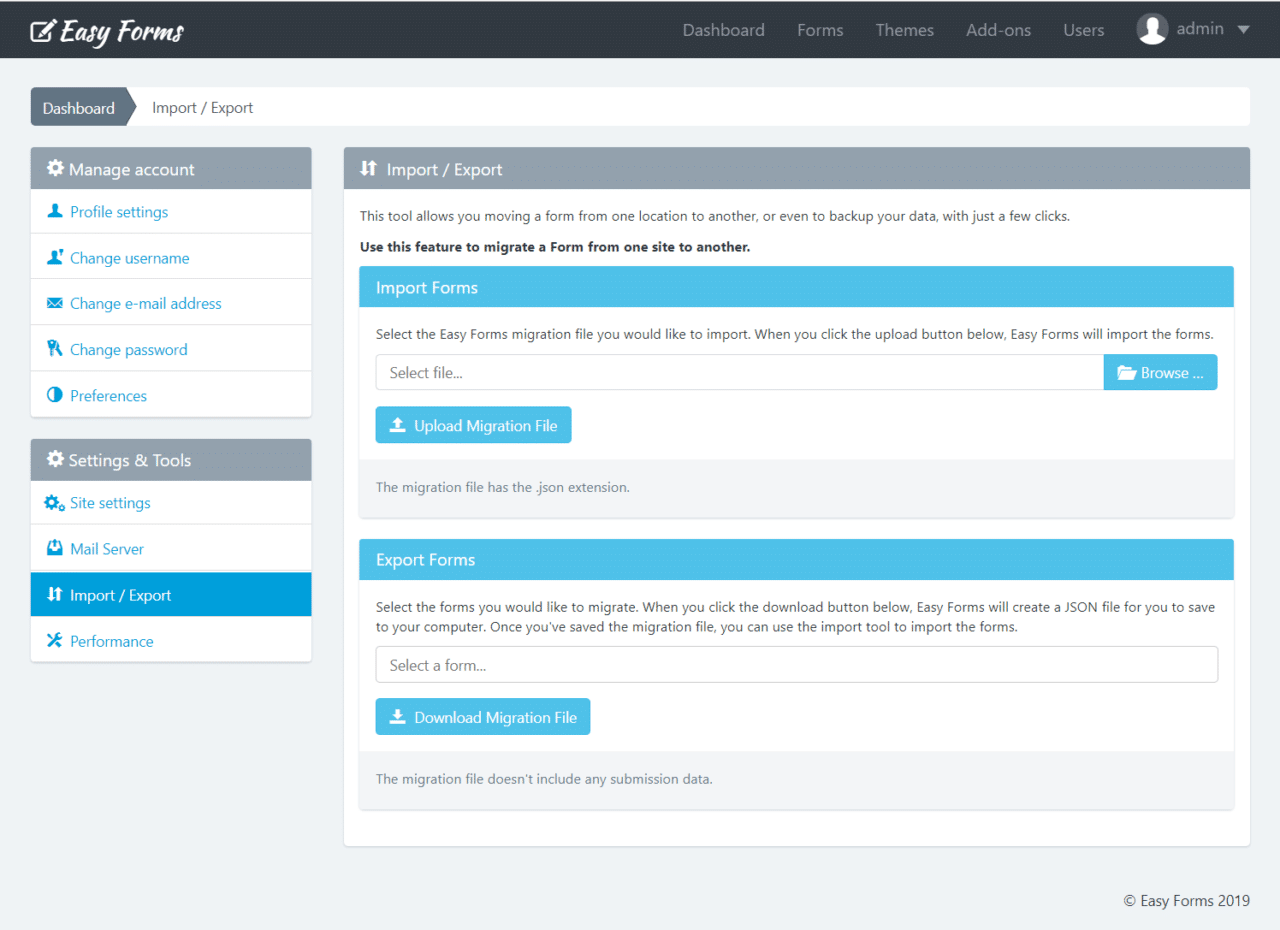Viewport: 1280px width, 930px height.
Task: Open Preferences link
Action: [109, 396]
